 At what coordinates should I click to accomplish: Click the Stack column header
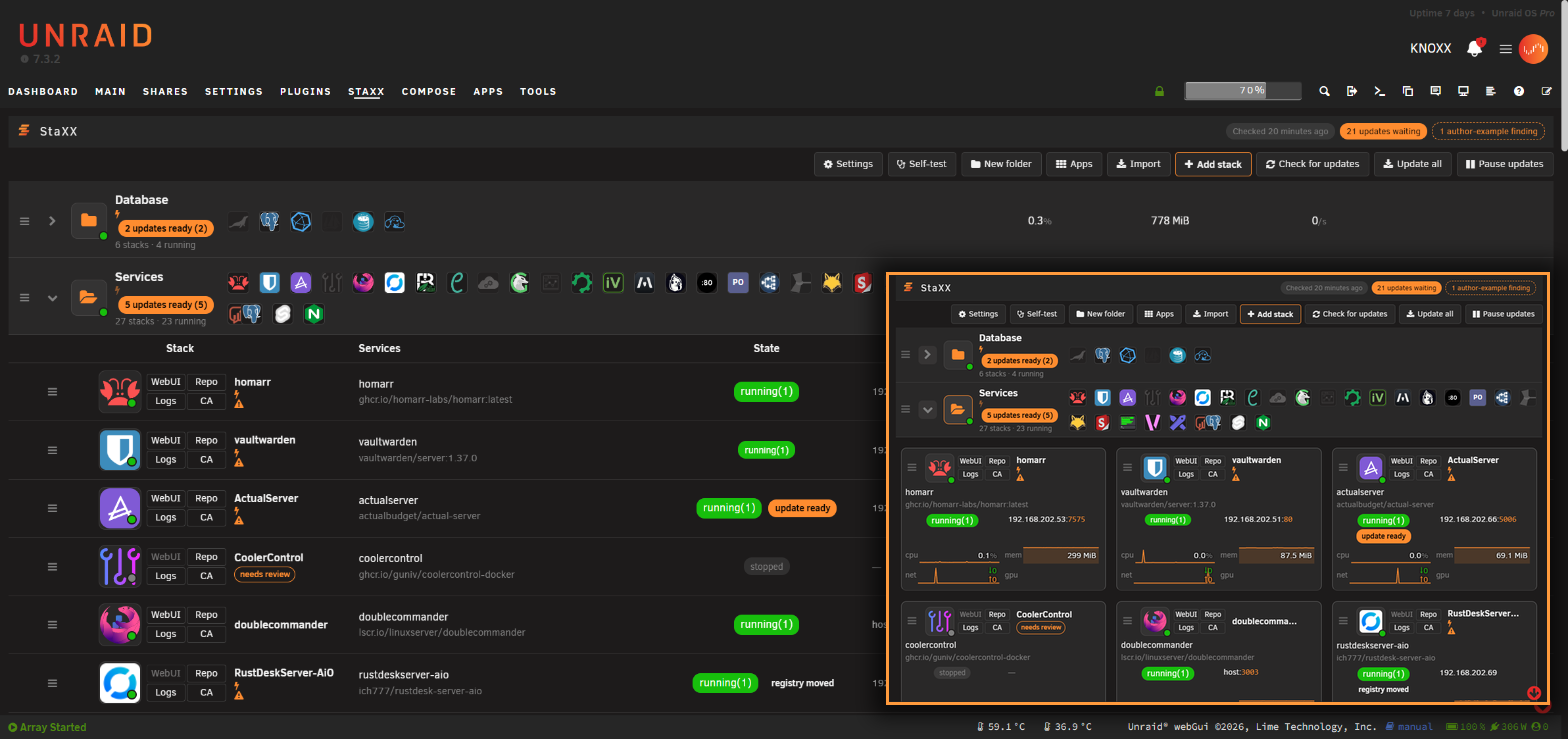[x=180, y=348]
